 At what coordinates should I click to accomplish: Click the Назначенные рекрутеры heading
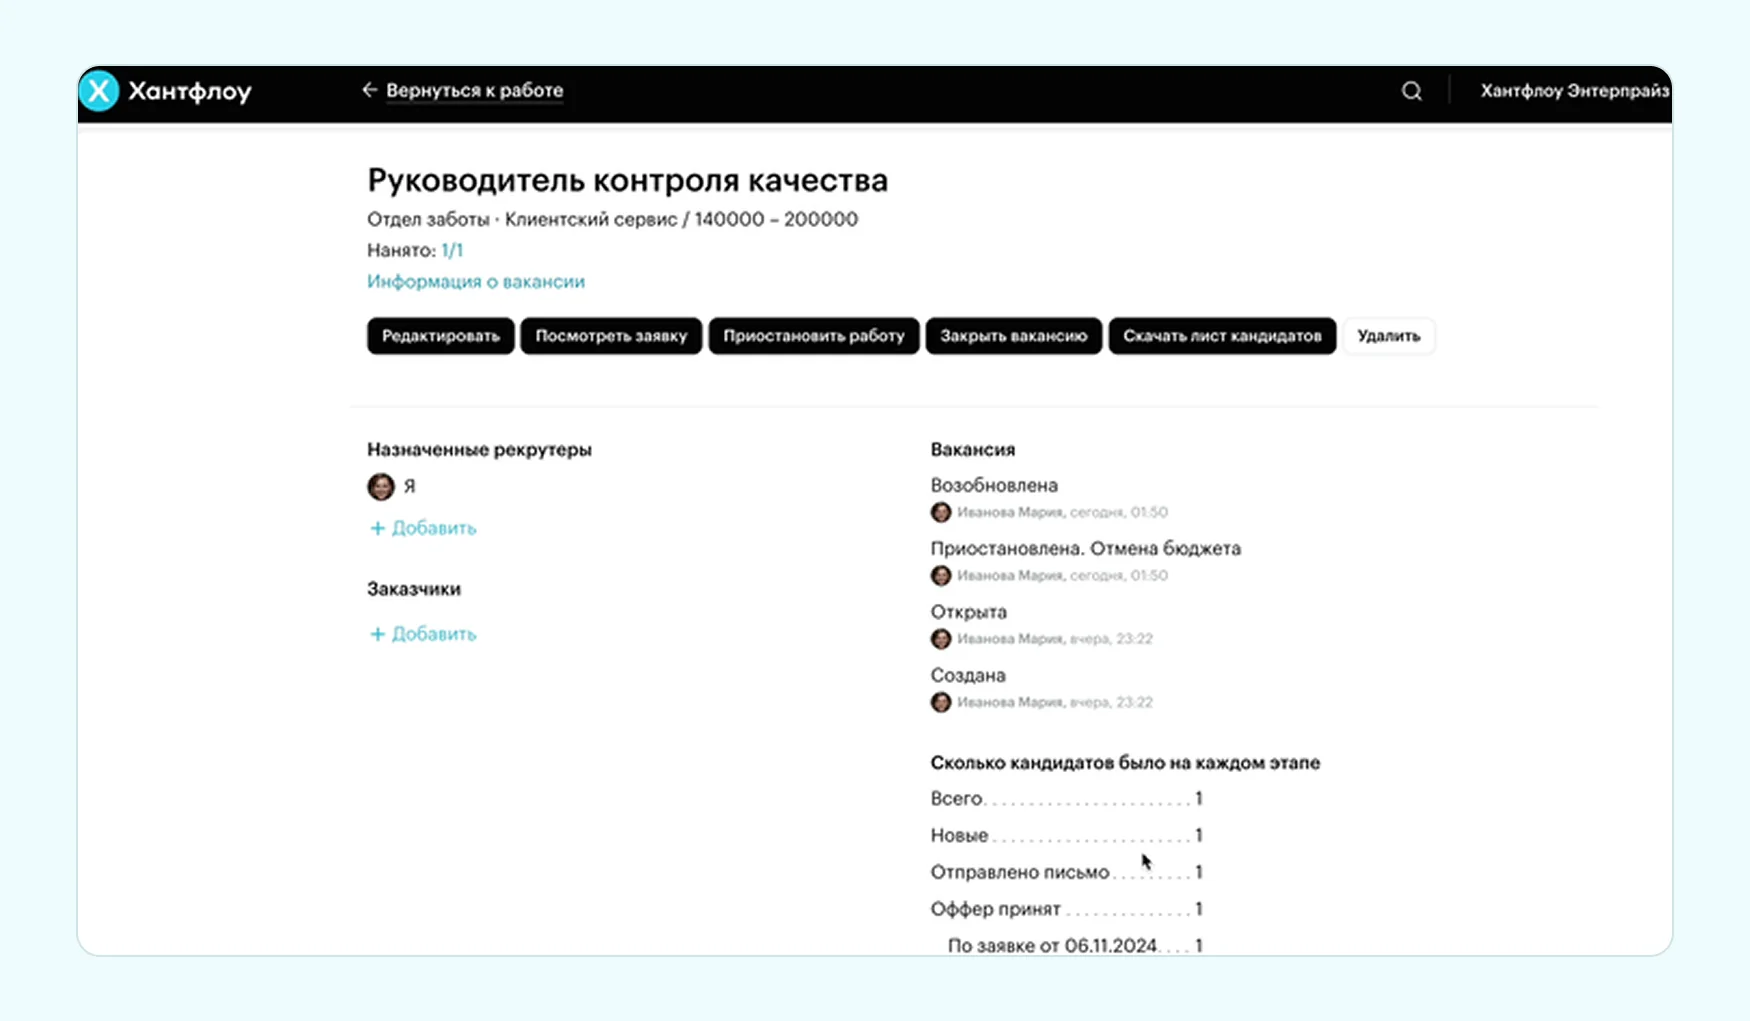480,450
